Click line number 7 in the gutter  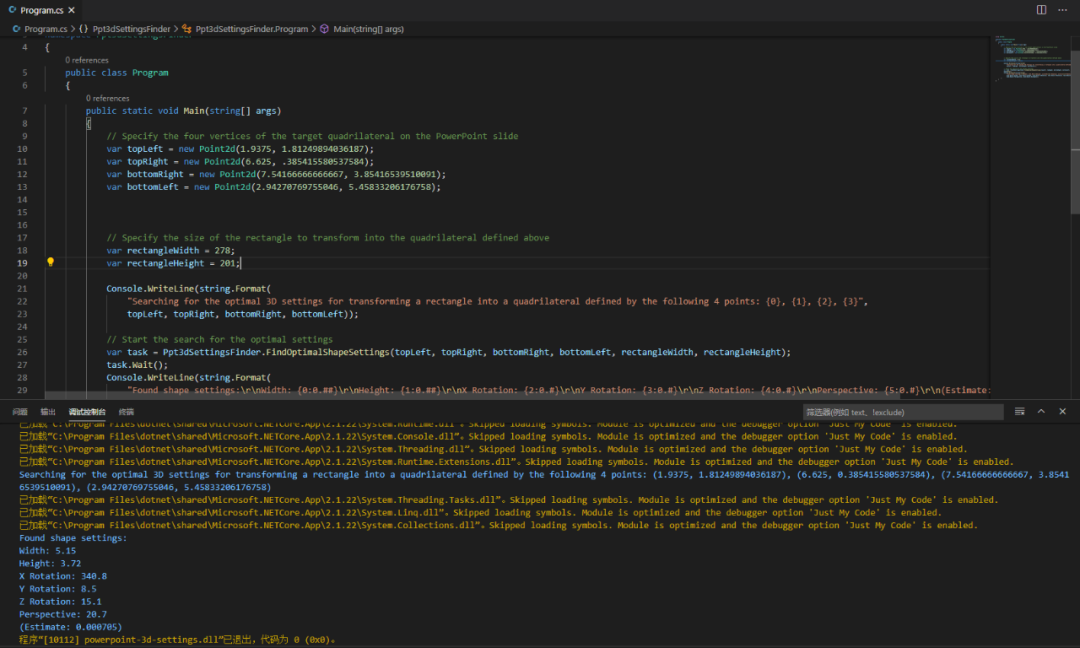[25, 111]
